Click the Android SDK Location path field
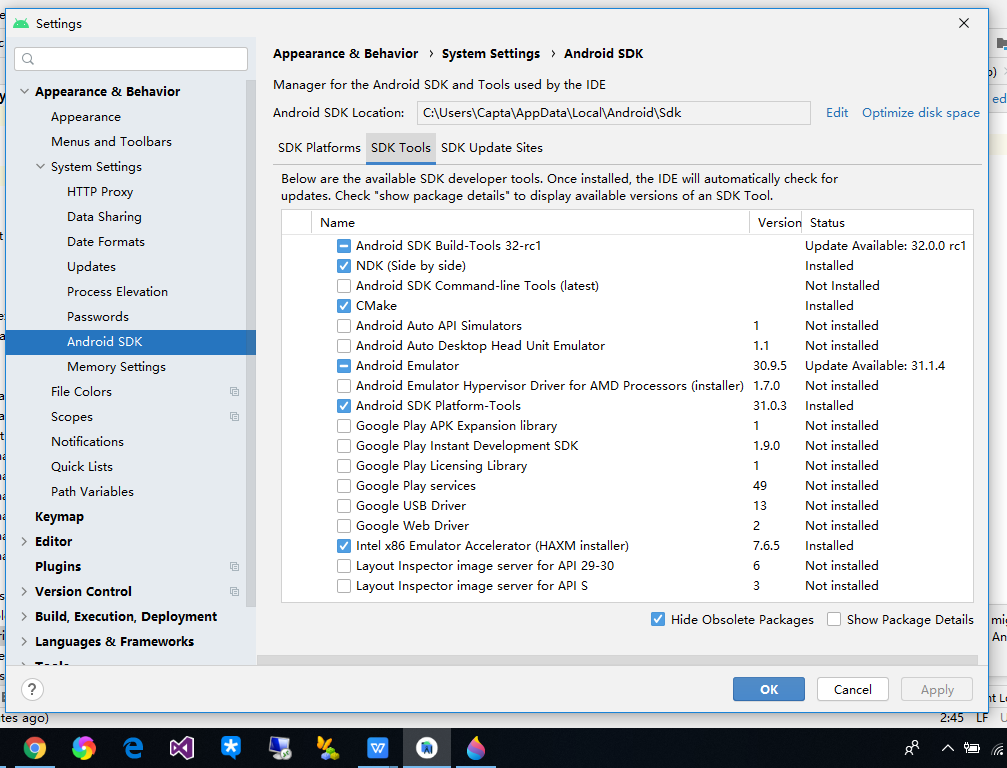The image size is (1007, 768). pyautogui.click(x=613, y=113)
